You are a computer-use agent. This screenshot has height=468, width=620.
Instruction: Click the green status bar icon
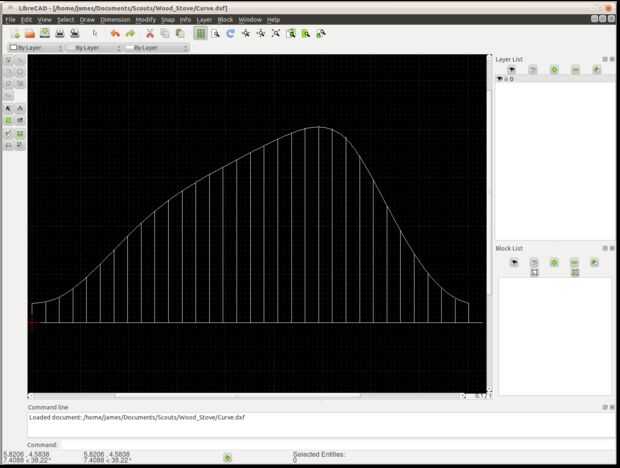tap(227, 458)
